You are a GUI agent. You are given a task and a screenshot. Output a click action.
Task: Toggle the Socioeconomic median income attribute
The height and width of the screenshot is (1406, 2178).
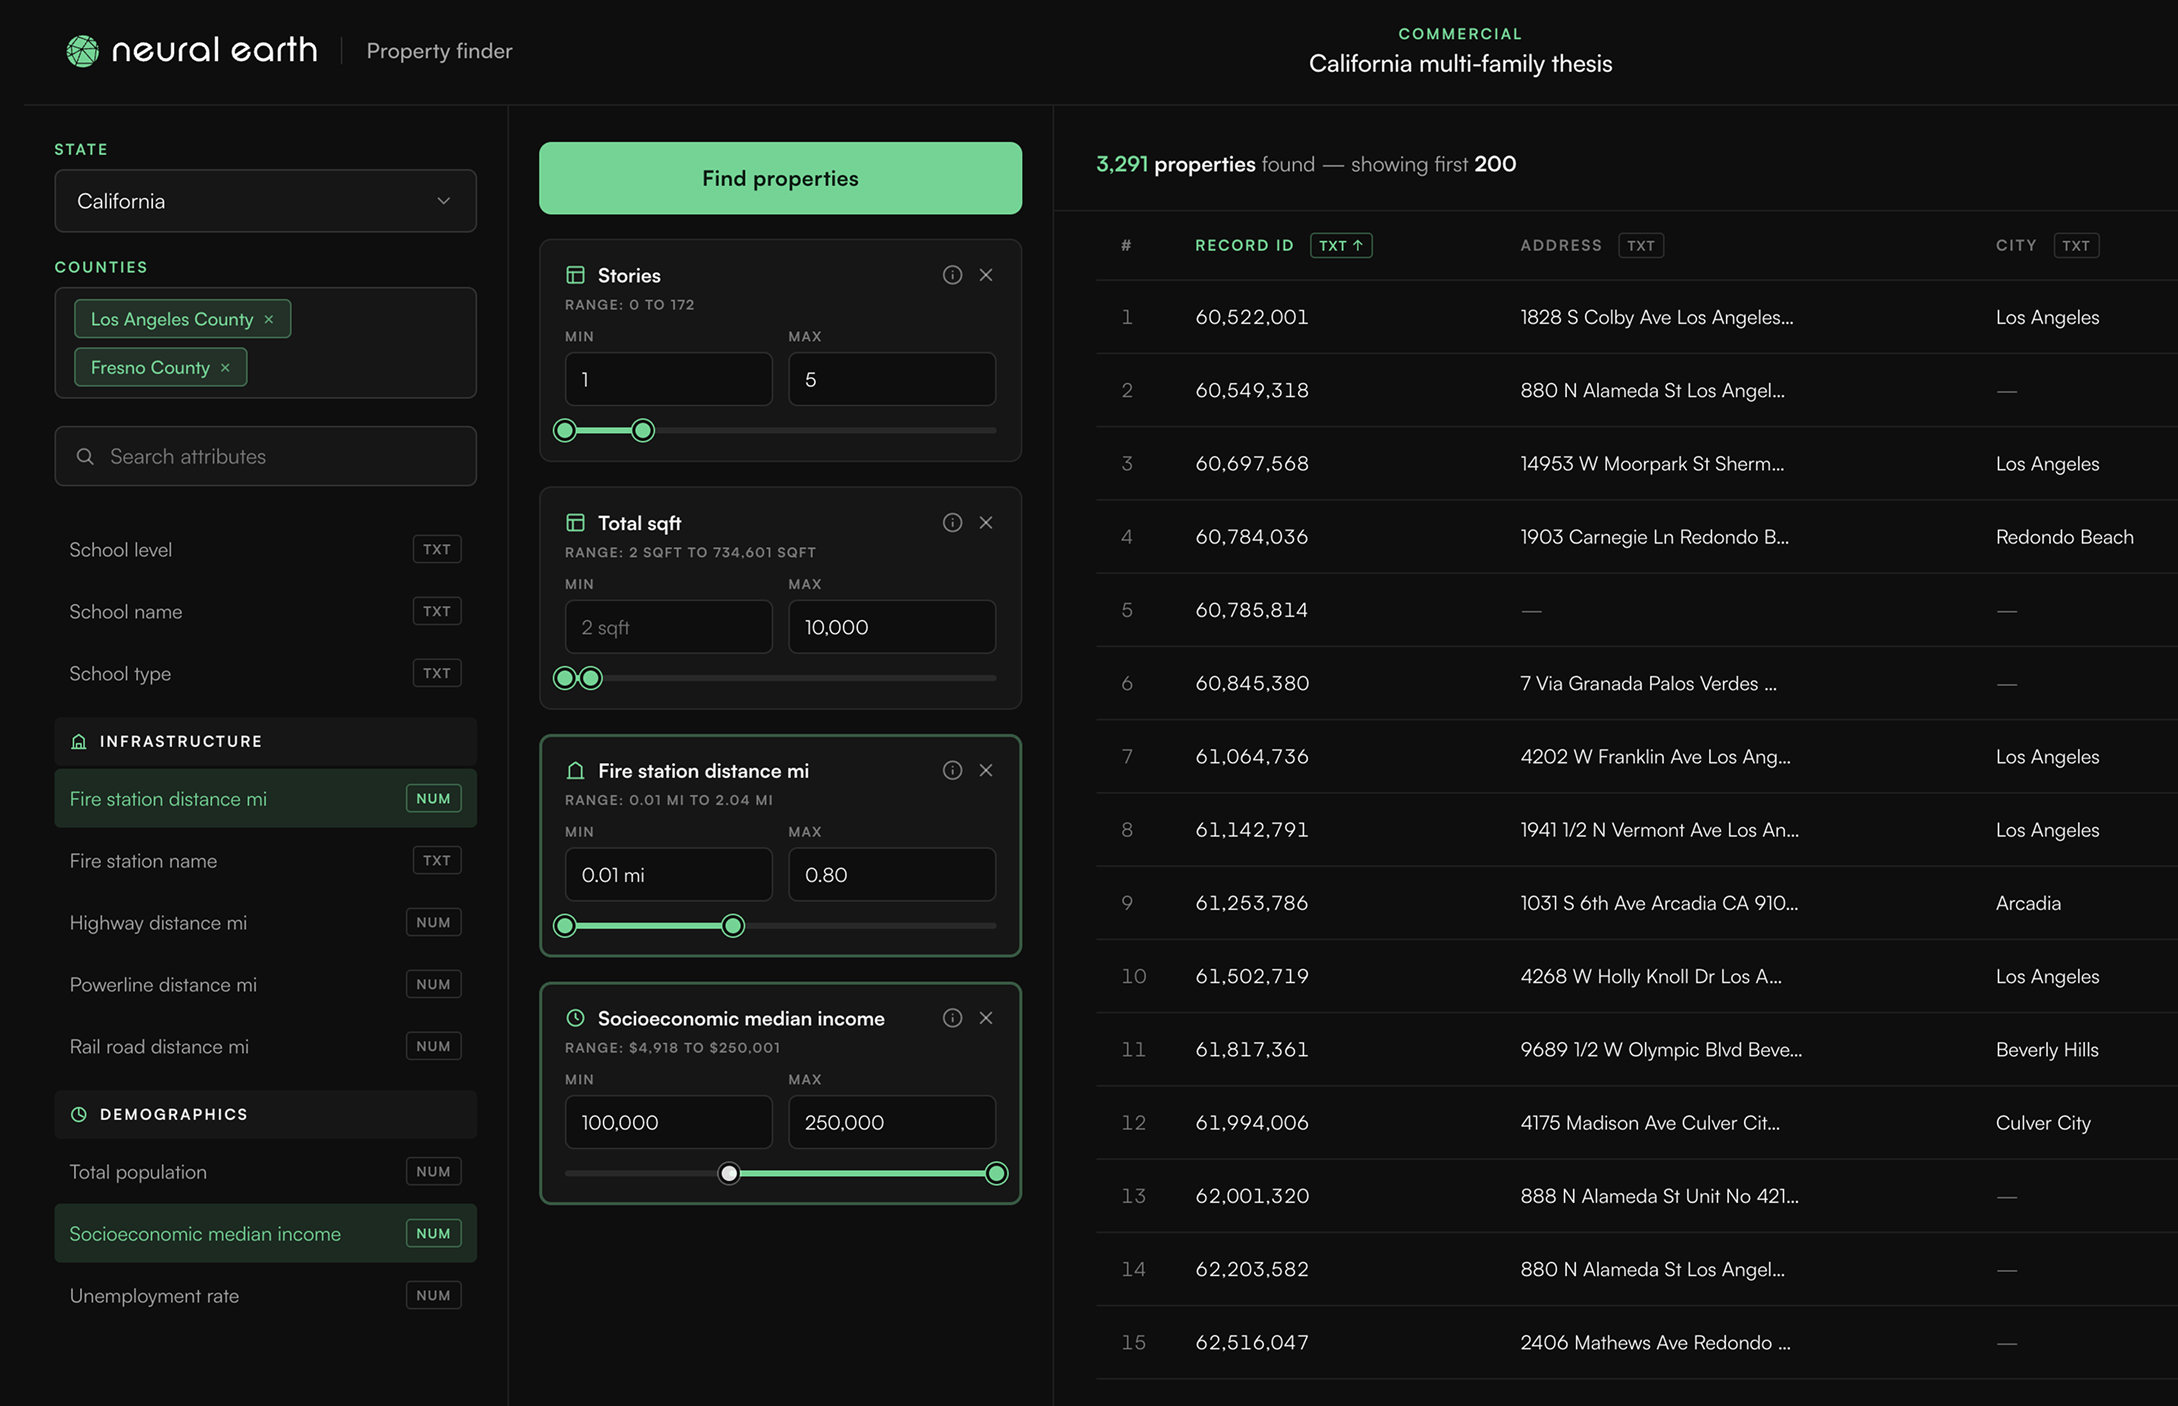coord(265,1234)
